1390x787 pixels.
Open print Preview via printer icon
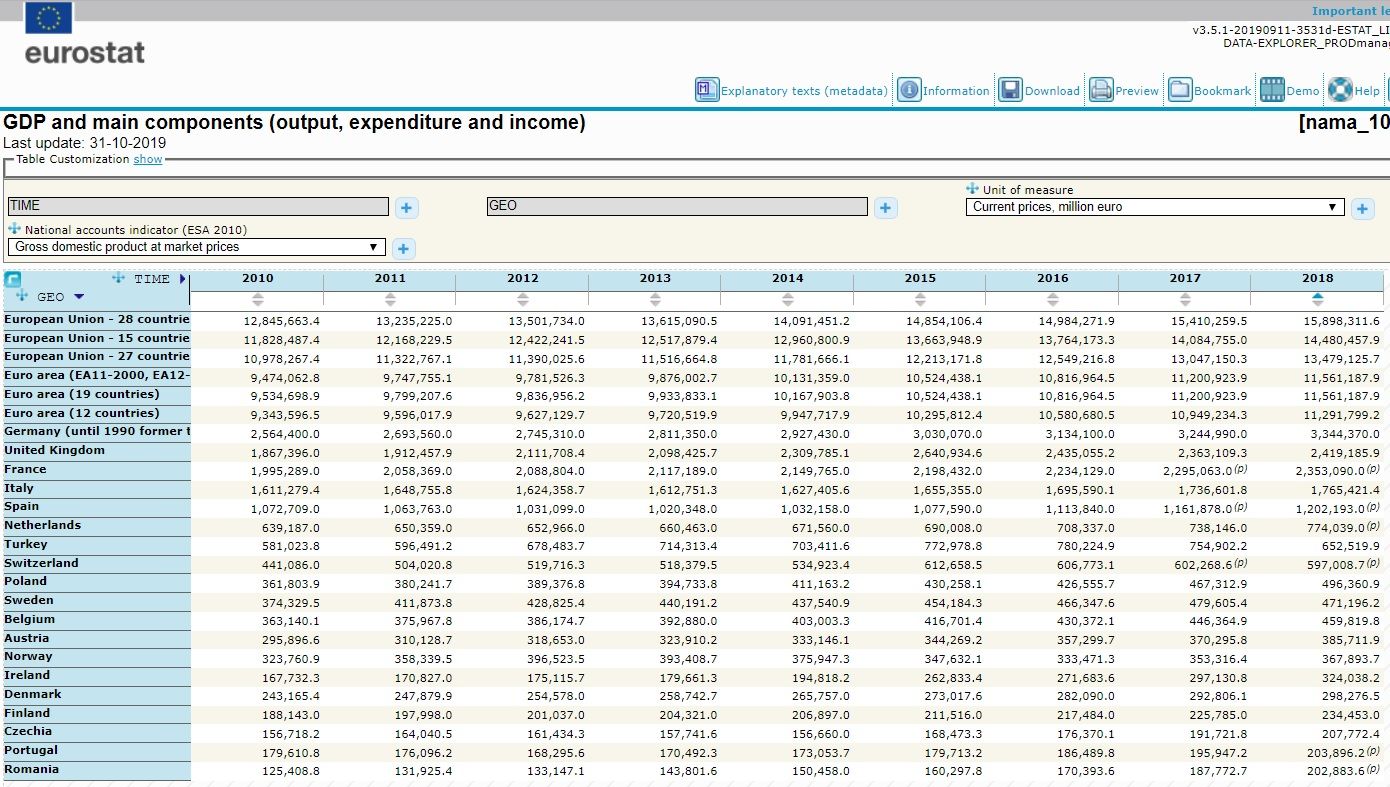coord(1101,90)
